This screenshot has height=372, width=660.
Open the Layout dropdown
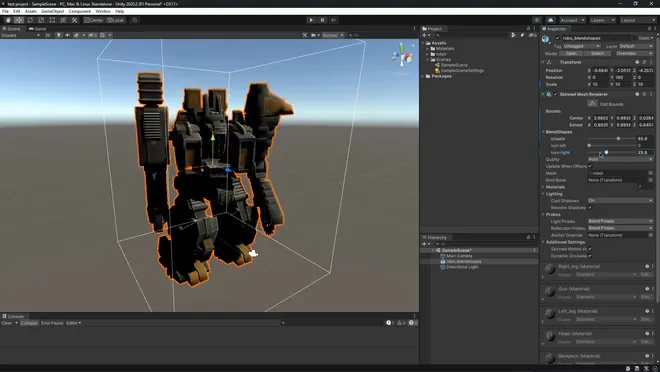pos(637,20)
